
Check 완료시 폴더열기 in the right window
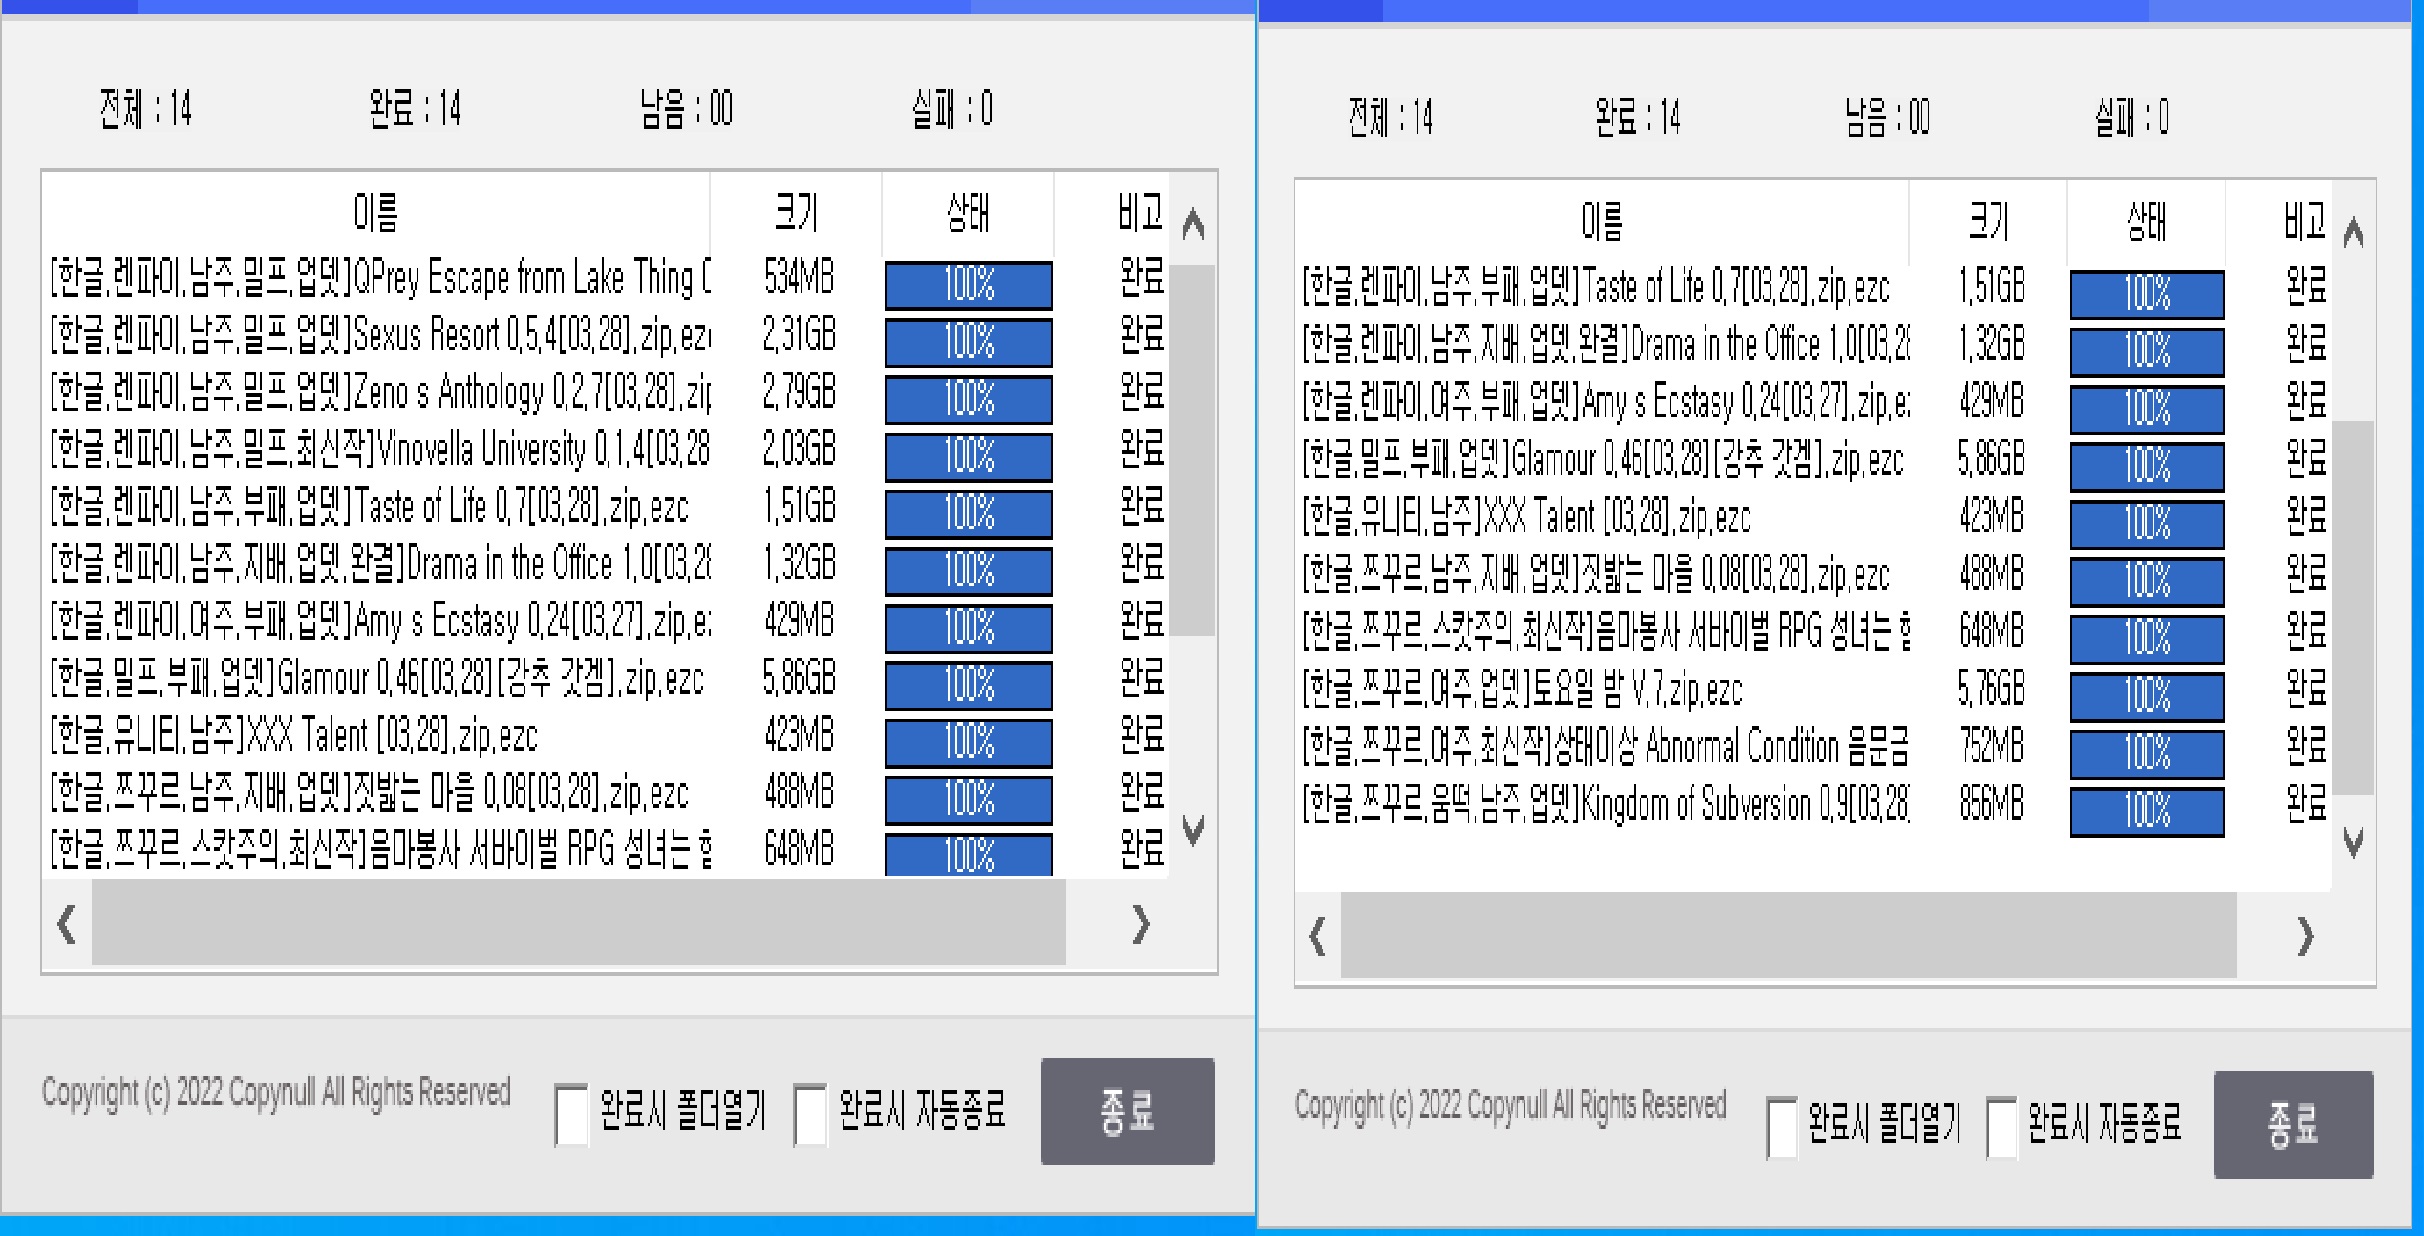(1782, 1128)
